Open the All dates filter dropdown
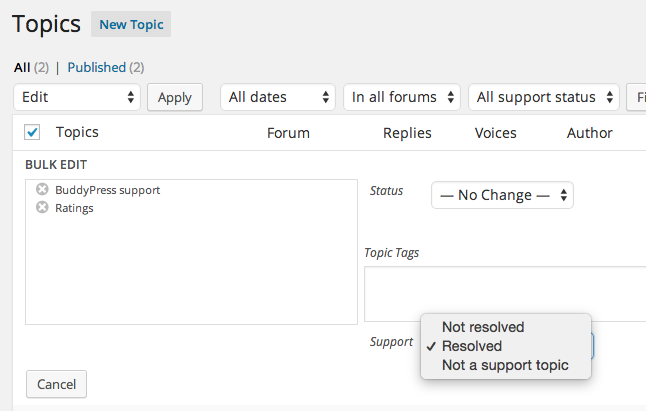The width and height of the screenshot is (646, 411). tap(278, 97)
